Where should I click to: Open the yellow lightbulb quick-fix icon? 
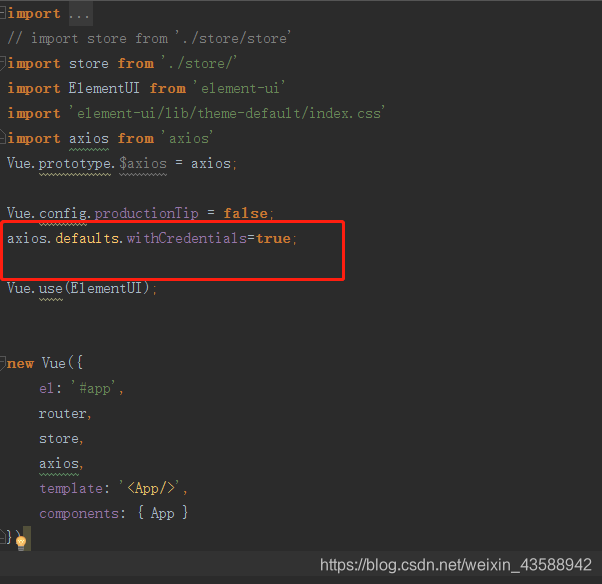[21, 541]
